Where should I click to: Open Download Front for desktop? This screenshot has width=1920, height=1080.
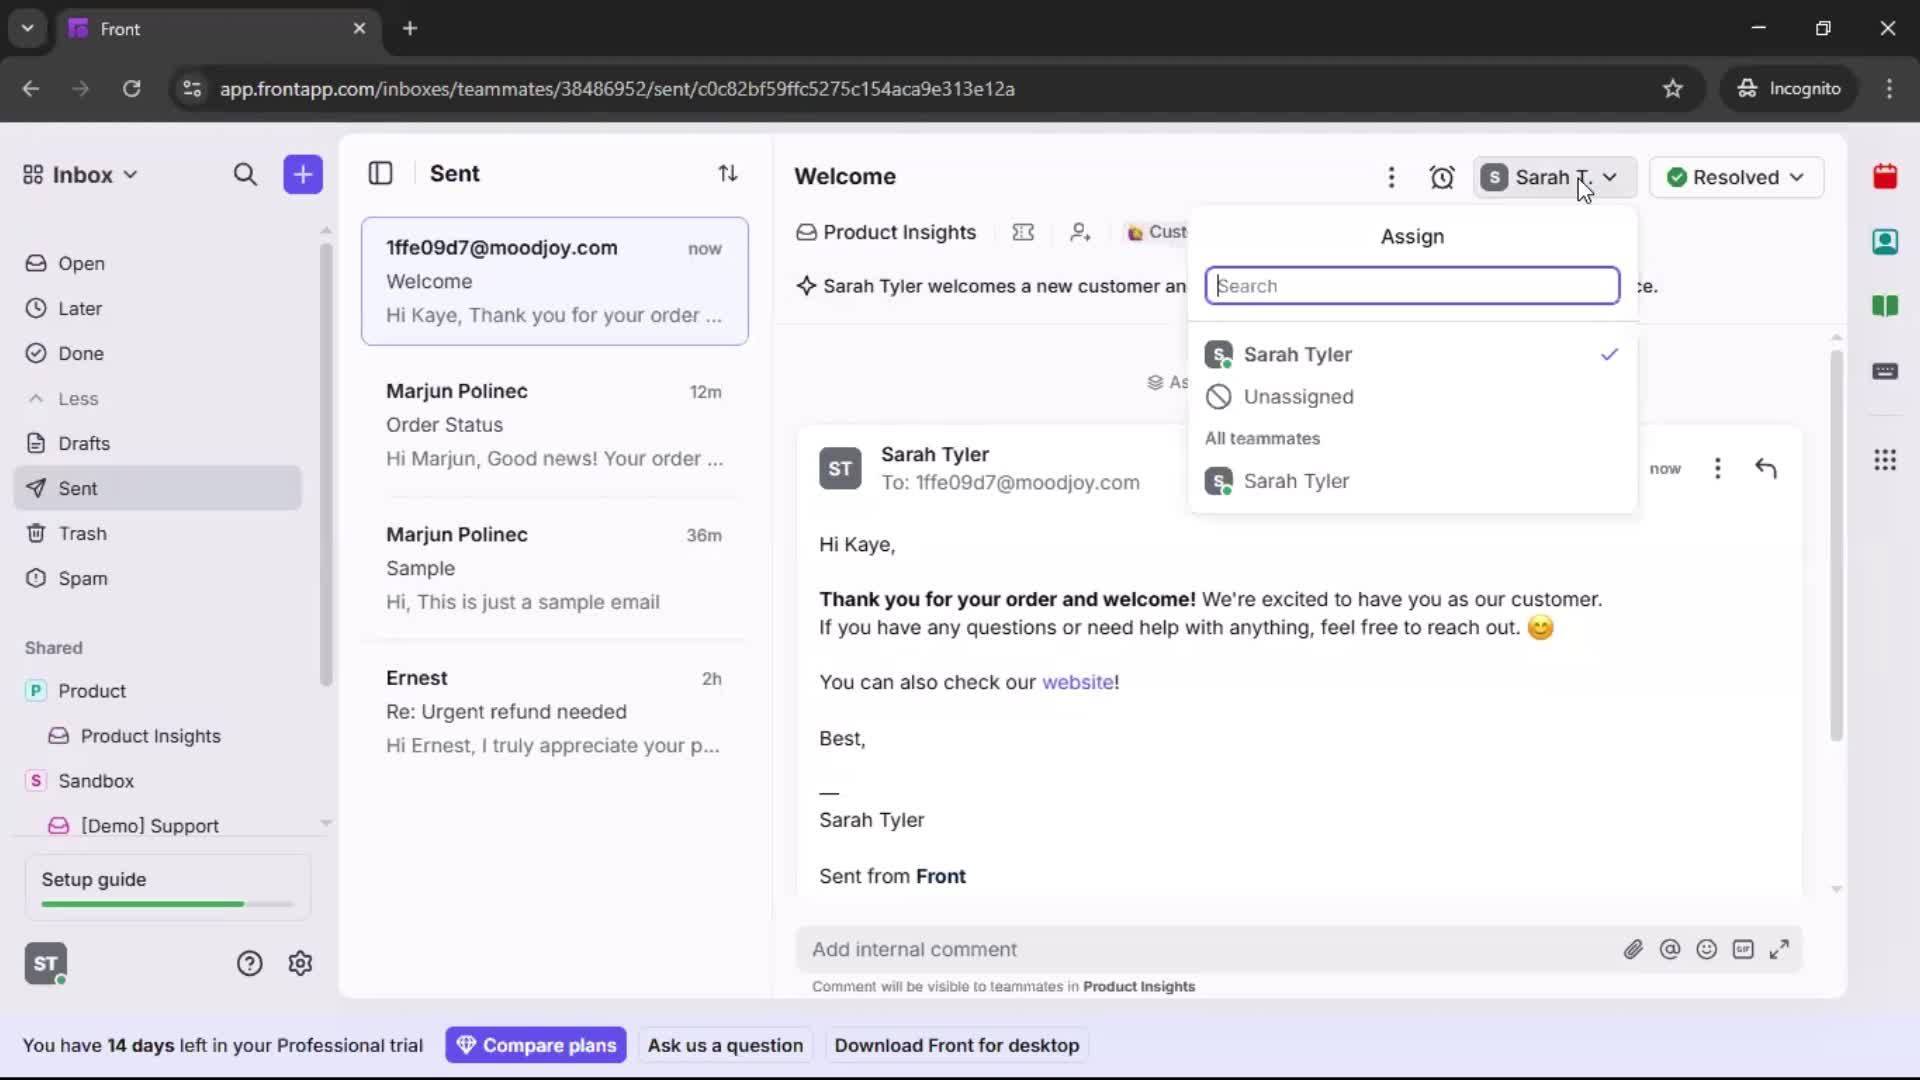(957, 1045)
